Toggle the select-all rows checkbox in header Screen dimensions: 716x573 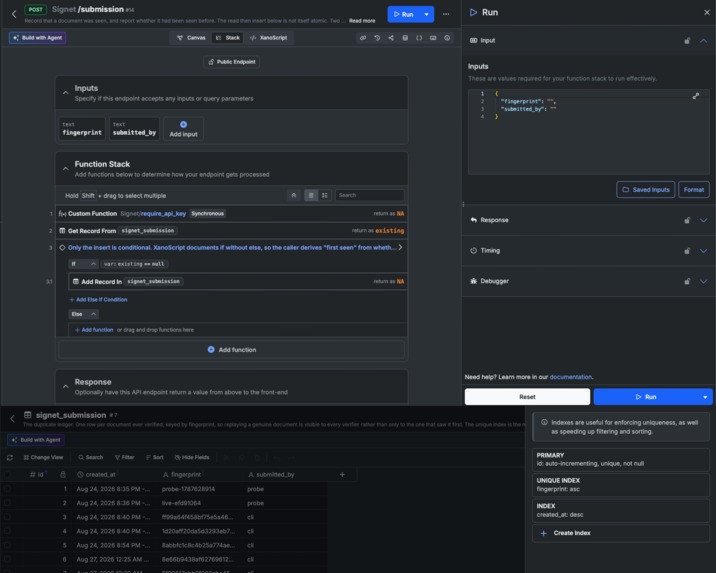coord(7,475)
